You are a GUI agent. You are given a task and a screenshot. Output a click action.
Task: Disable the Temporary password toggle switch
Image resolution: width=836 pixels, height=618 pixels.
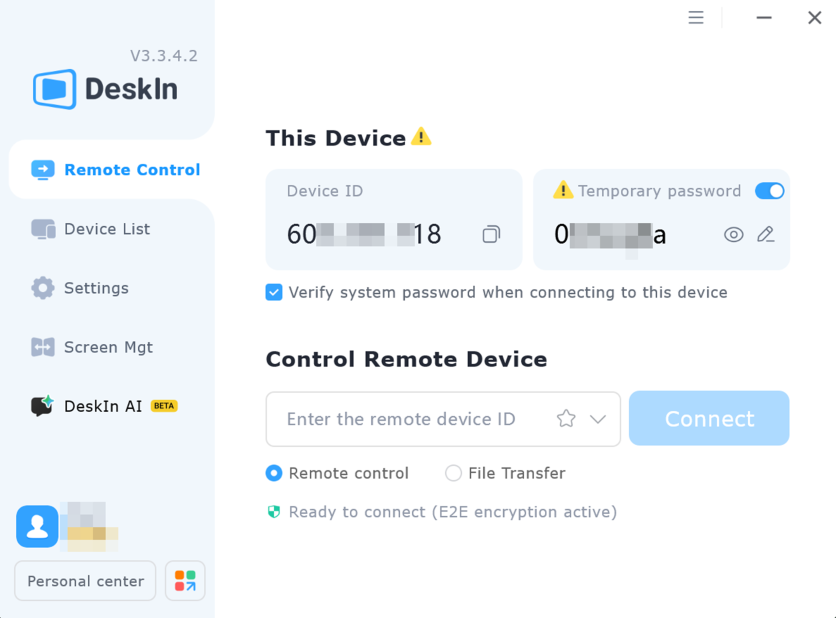[769, 191]
